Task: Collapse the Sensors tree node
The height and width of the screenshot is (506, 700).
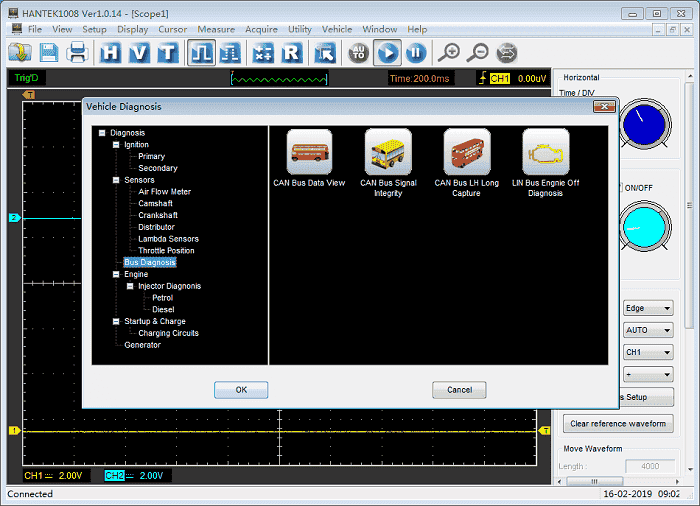Action: coord(116,180)
